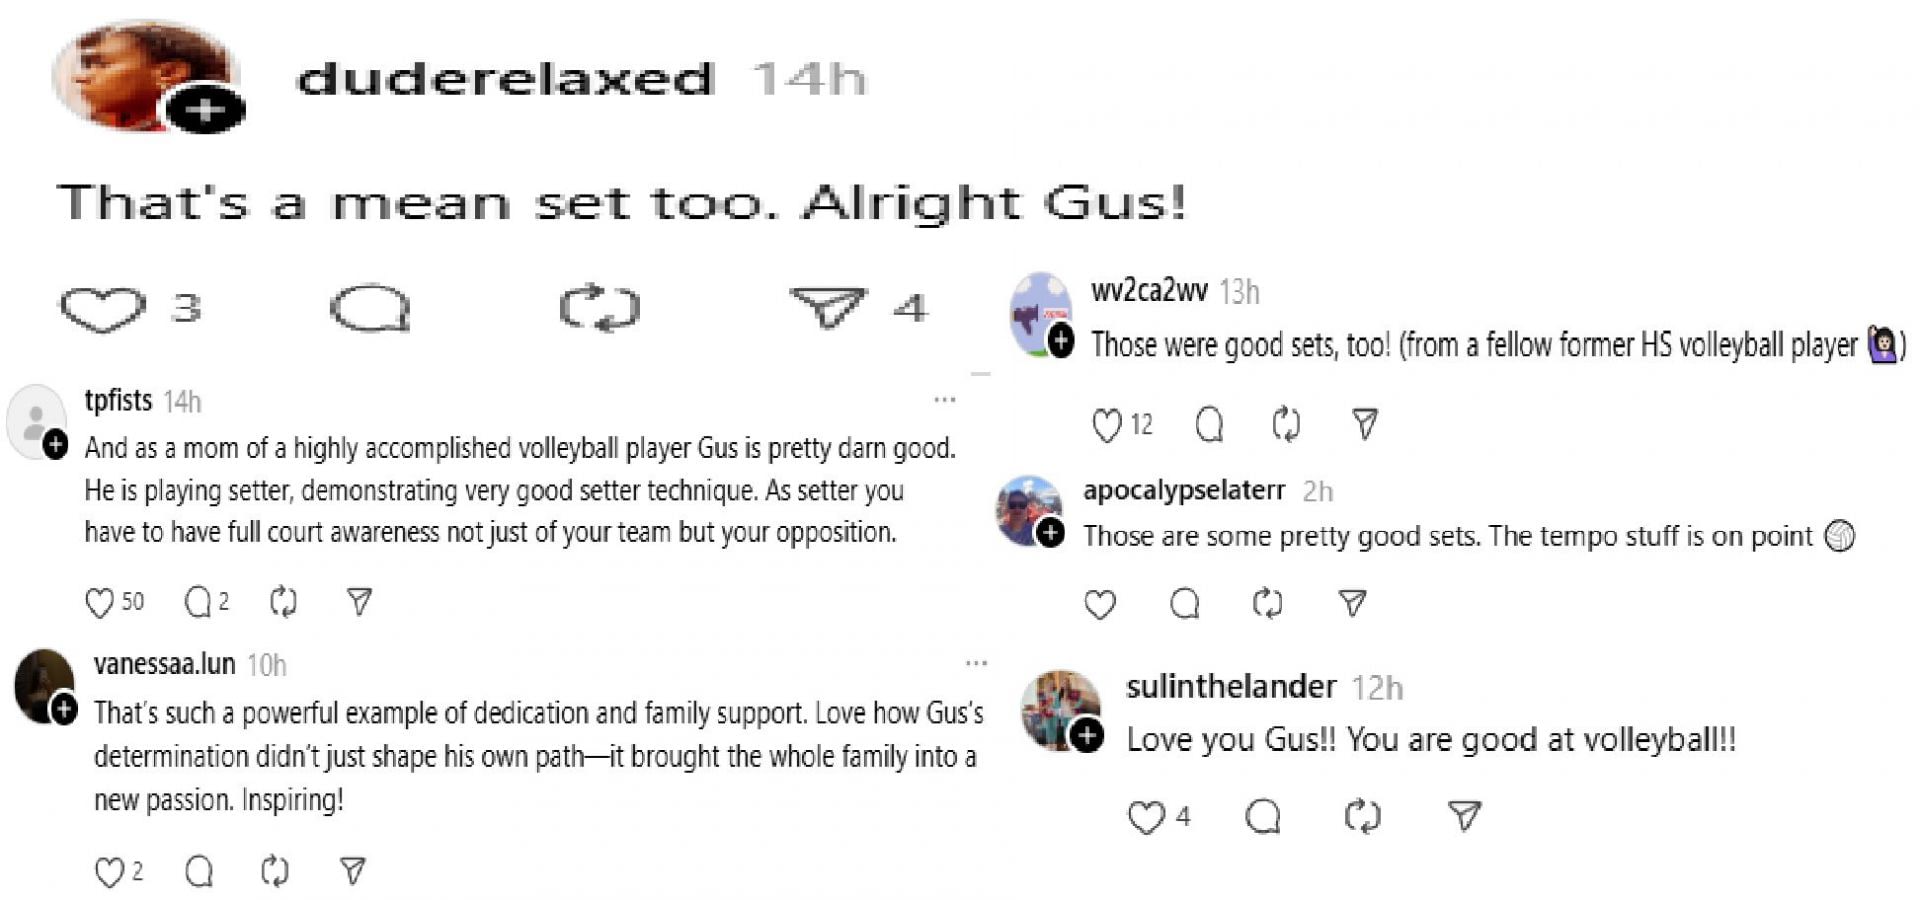Like sulinthelander's Love you Gus comment
This screenshot has height=900, width=1920.
(1146, 817)
